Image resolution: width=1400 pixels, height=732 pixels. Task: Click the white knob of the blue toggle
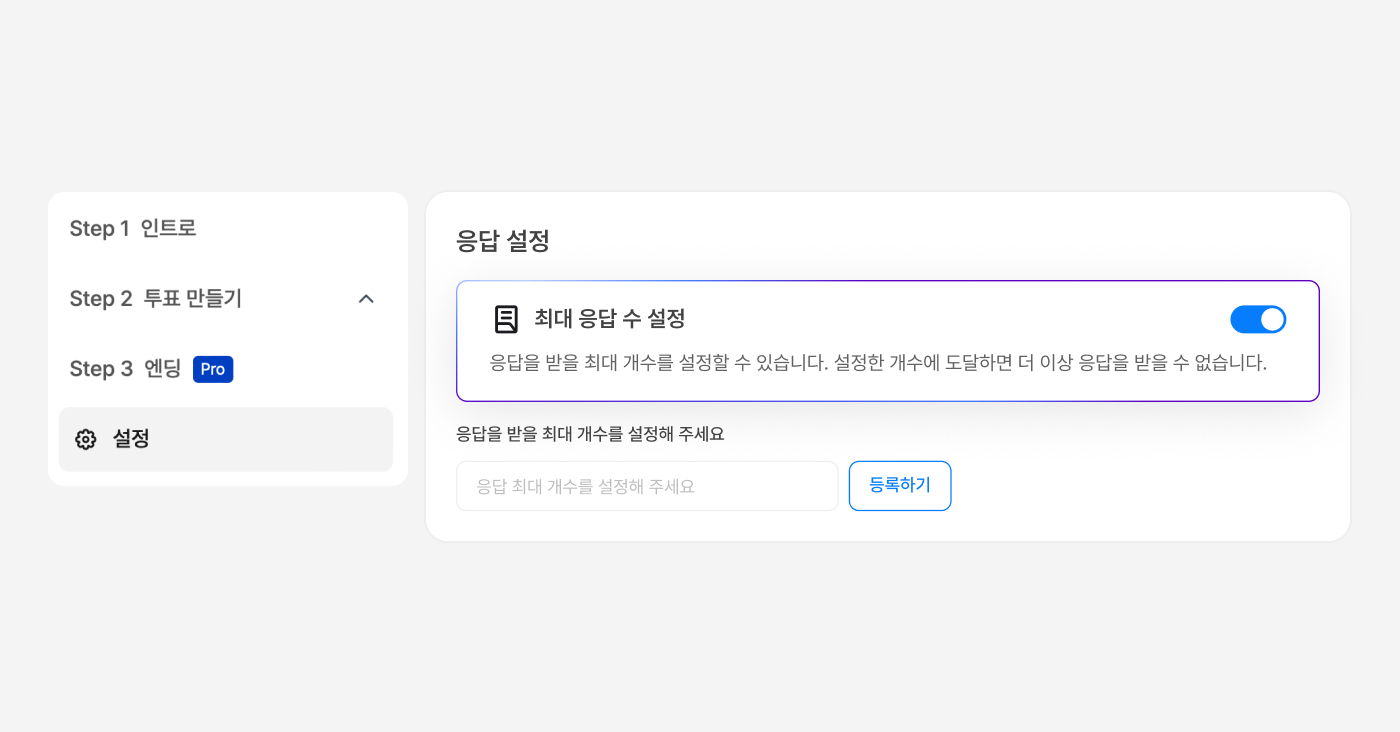1272,320
